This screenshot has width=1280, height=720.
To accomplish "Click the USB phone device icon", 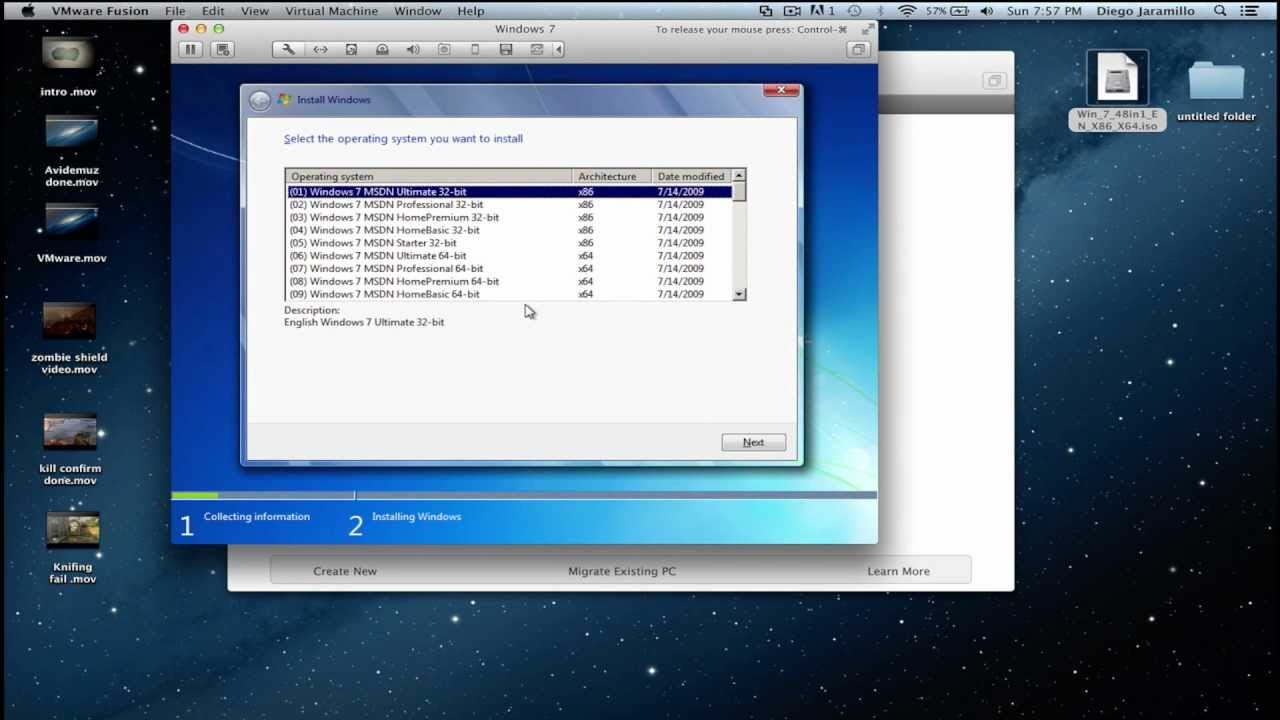I will tap(475, 49).
